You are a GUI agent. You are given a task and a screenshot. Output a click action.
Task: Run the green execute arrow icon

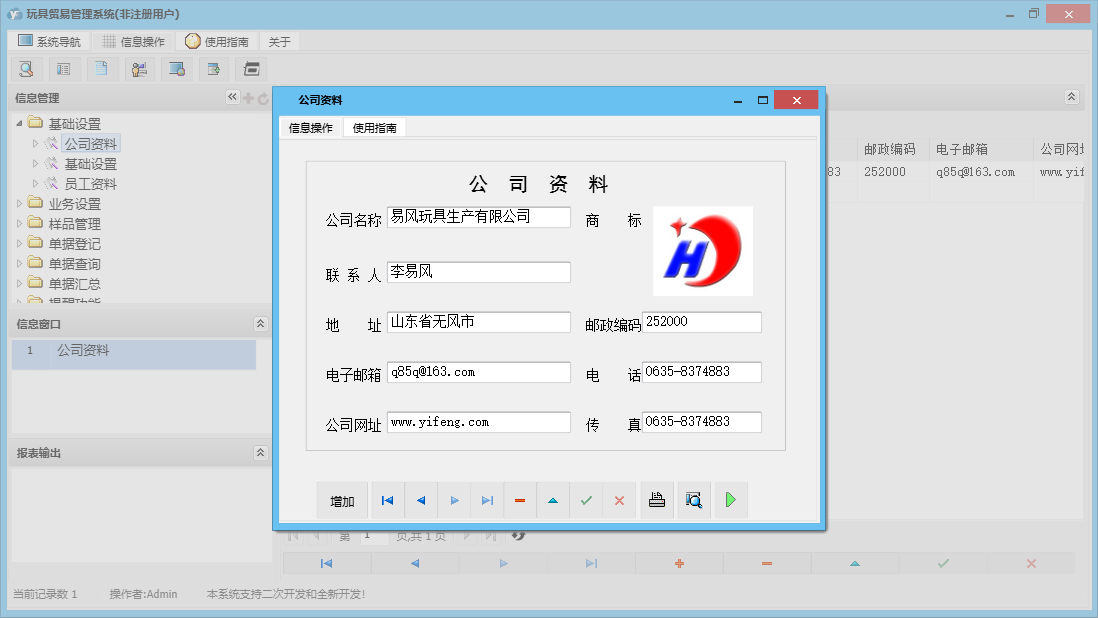(x=731, y=500)
